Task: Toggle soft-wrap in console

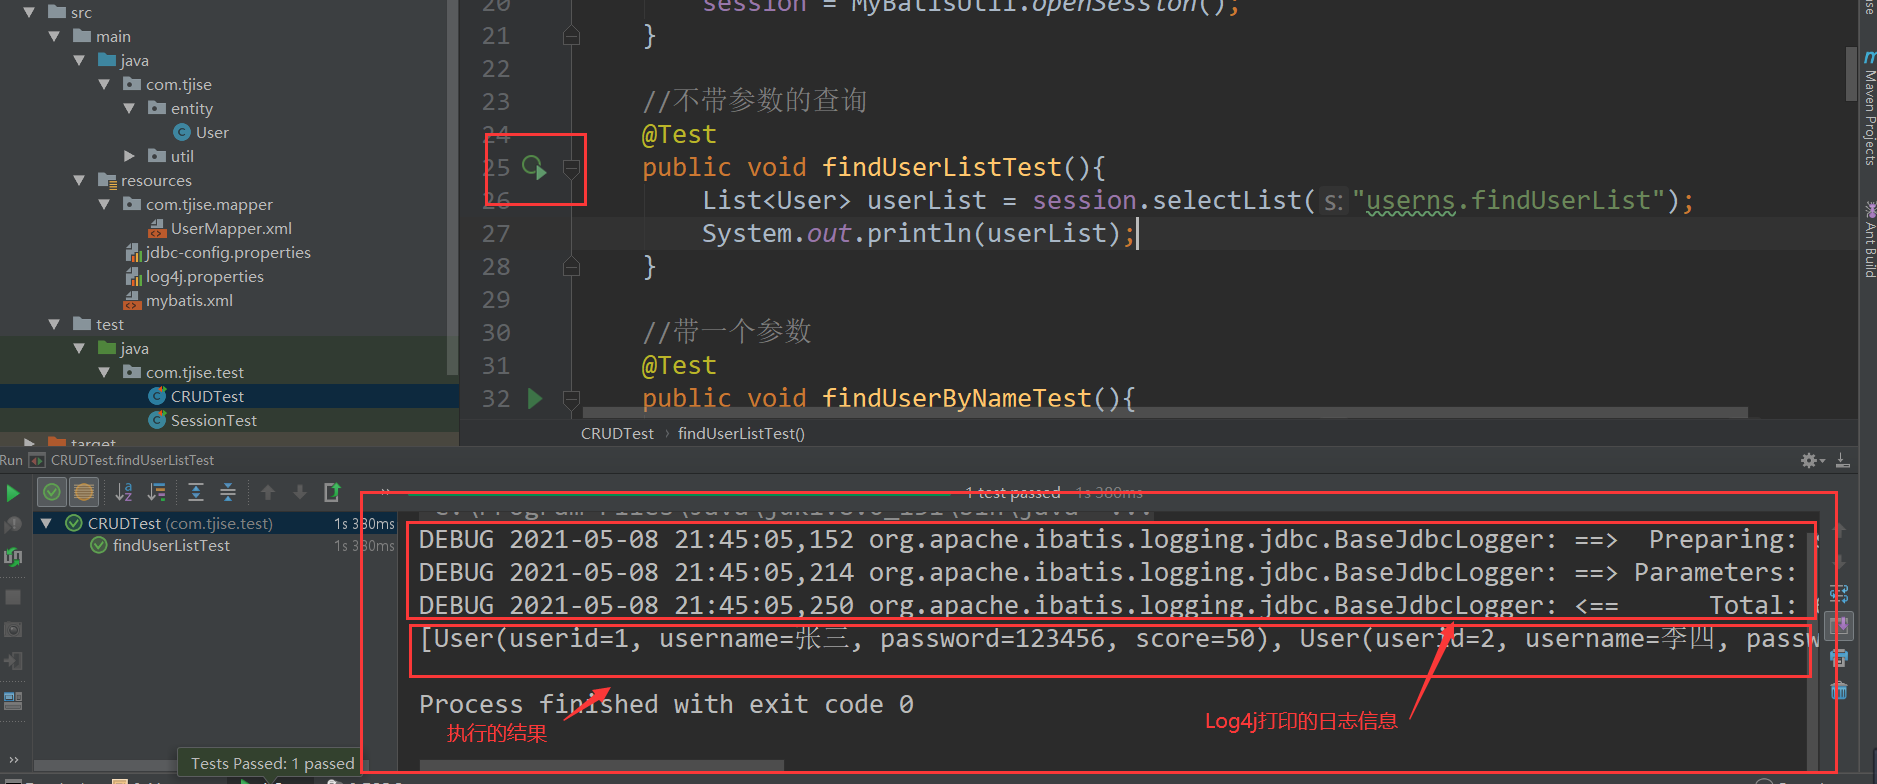Action: point(1839,593)
